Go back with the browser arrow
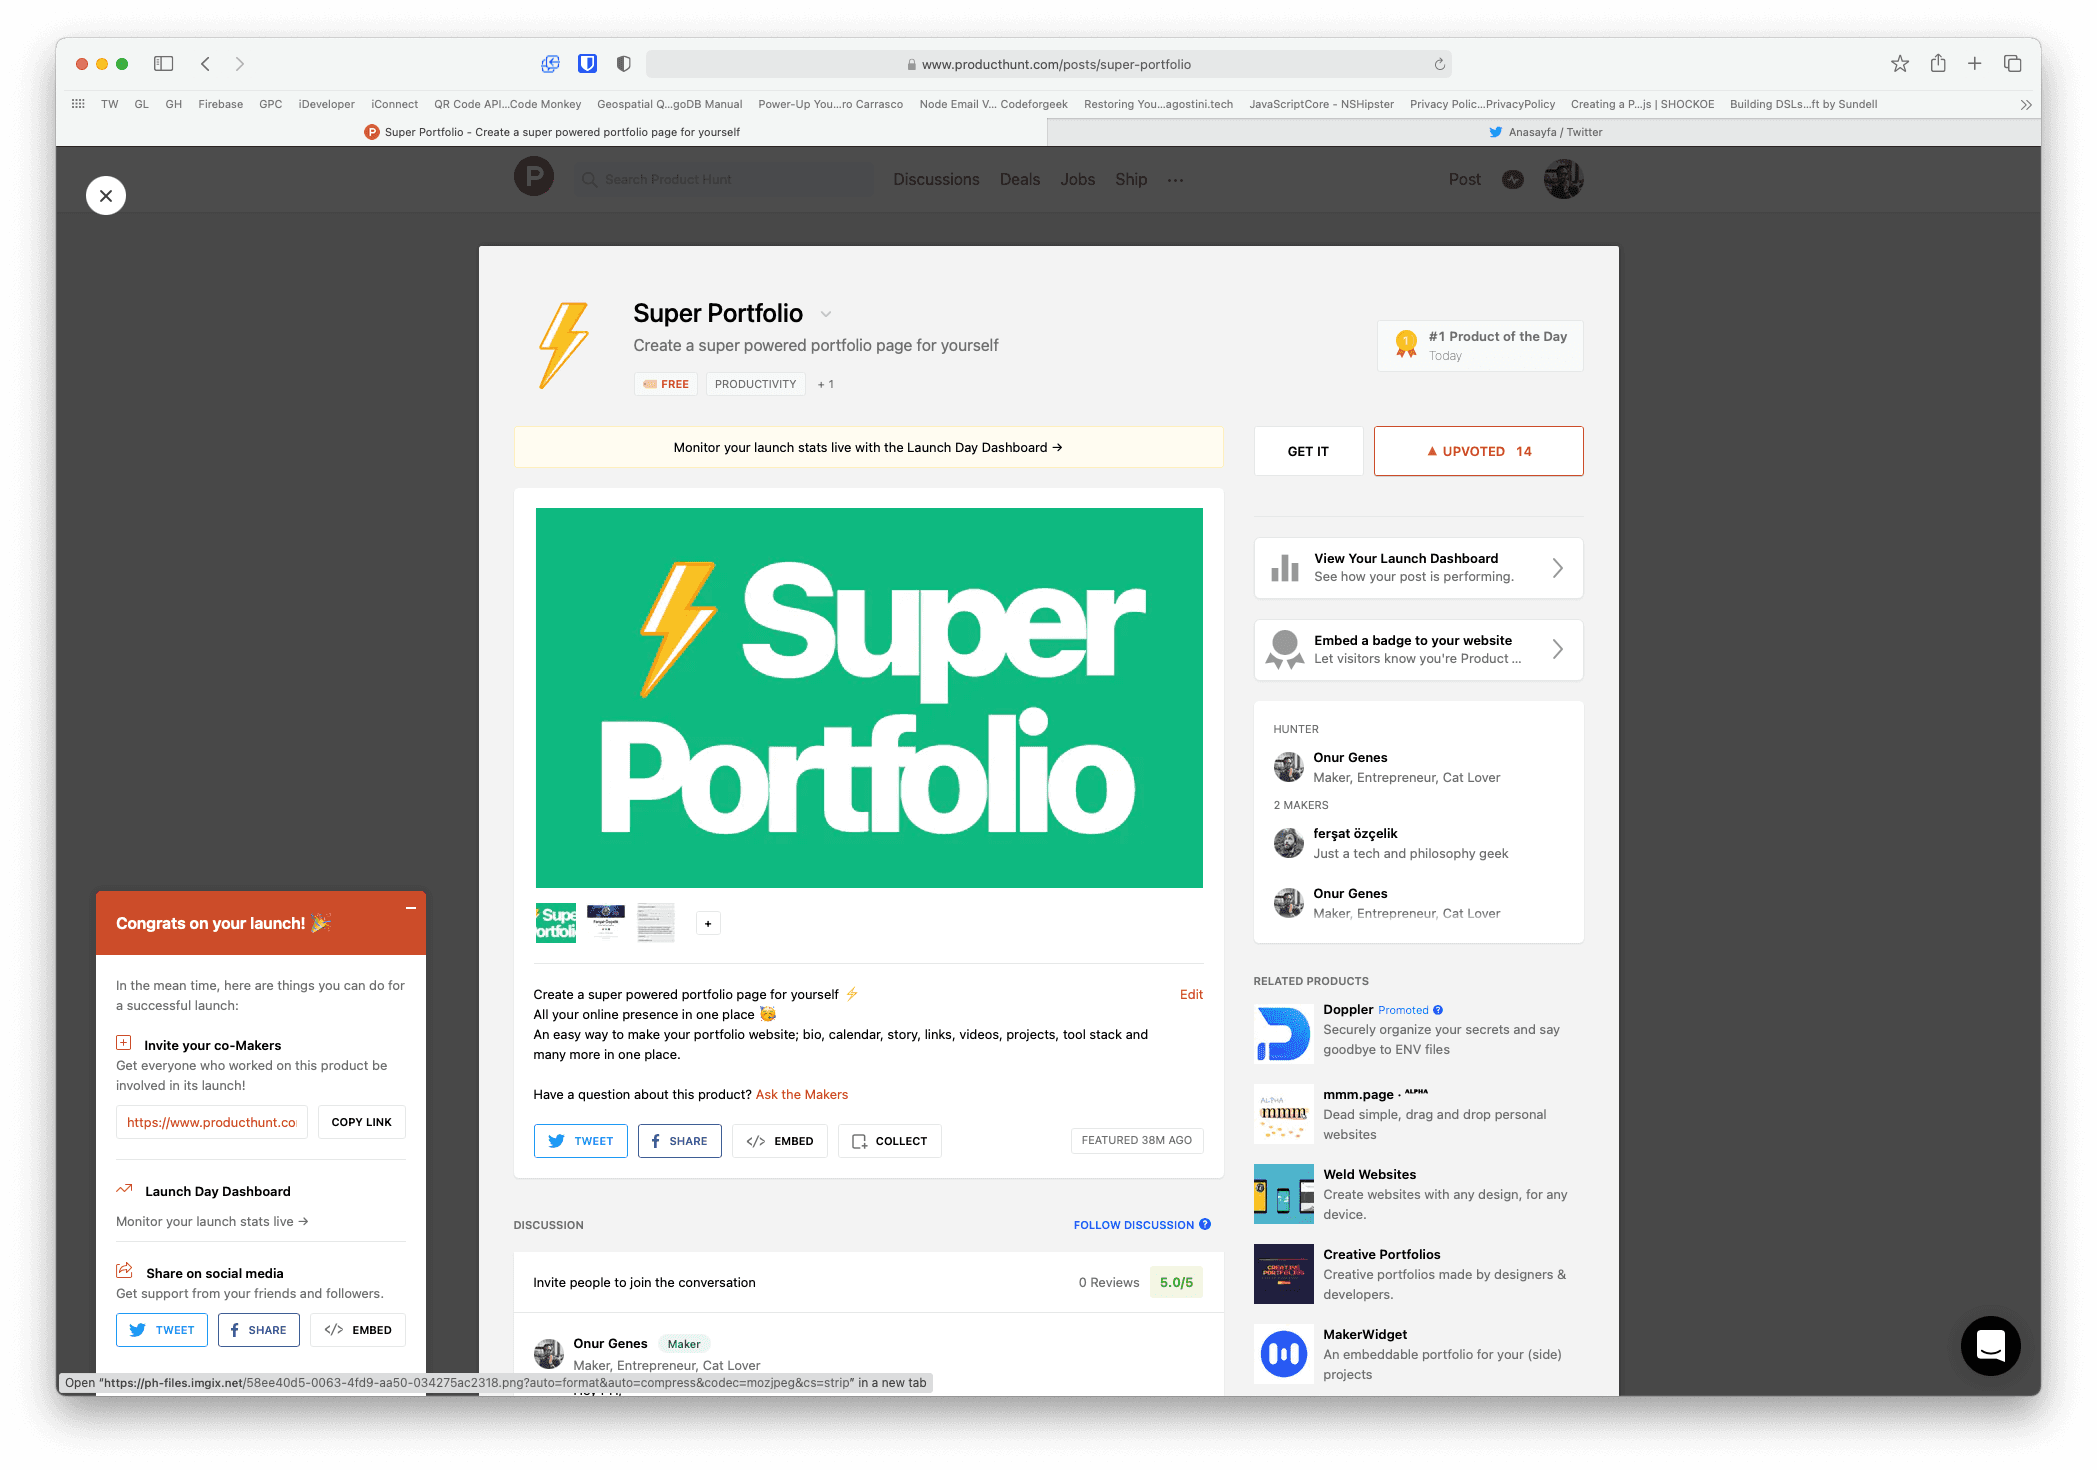The width and height of the screenshot is (2097, 1470). [205, 64]
